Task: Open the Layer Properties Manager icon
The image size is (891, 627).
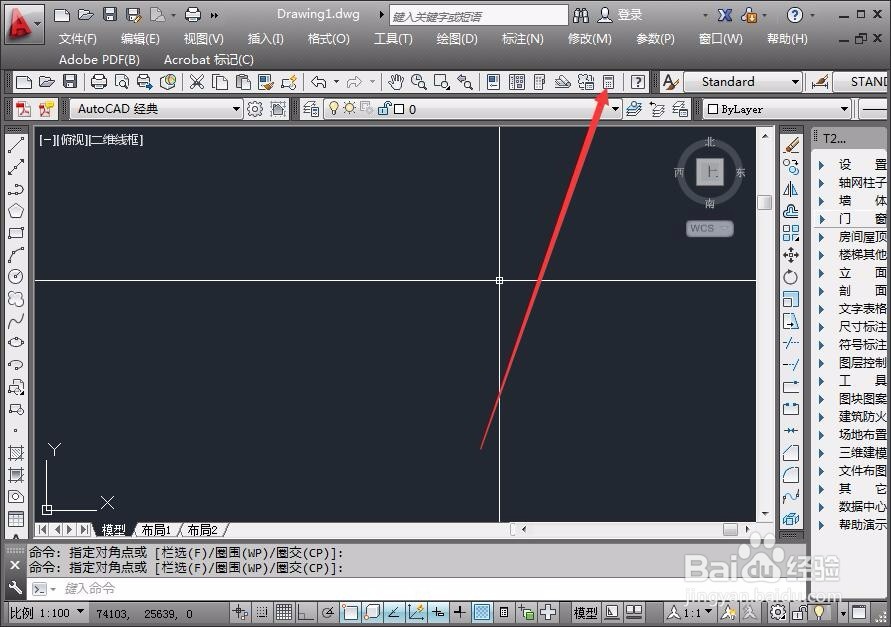Action: 311,109
